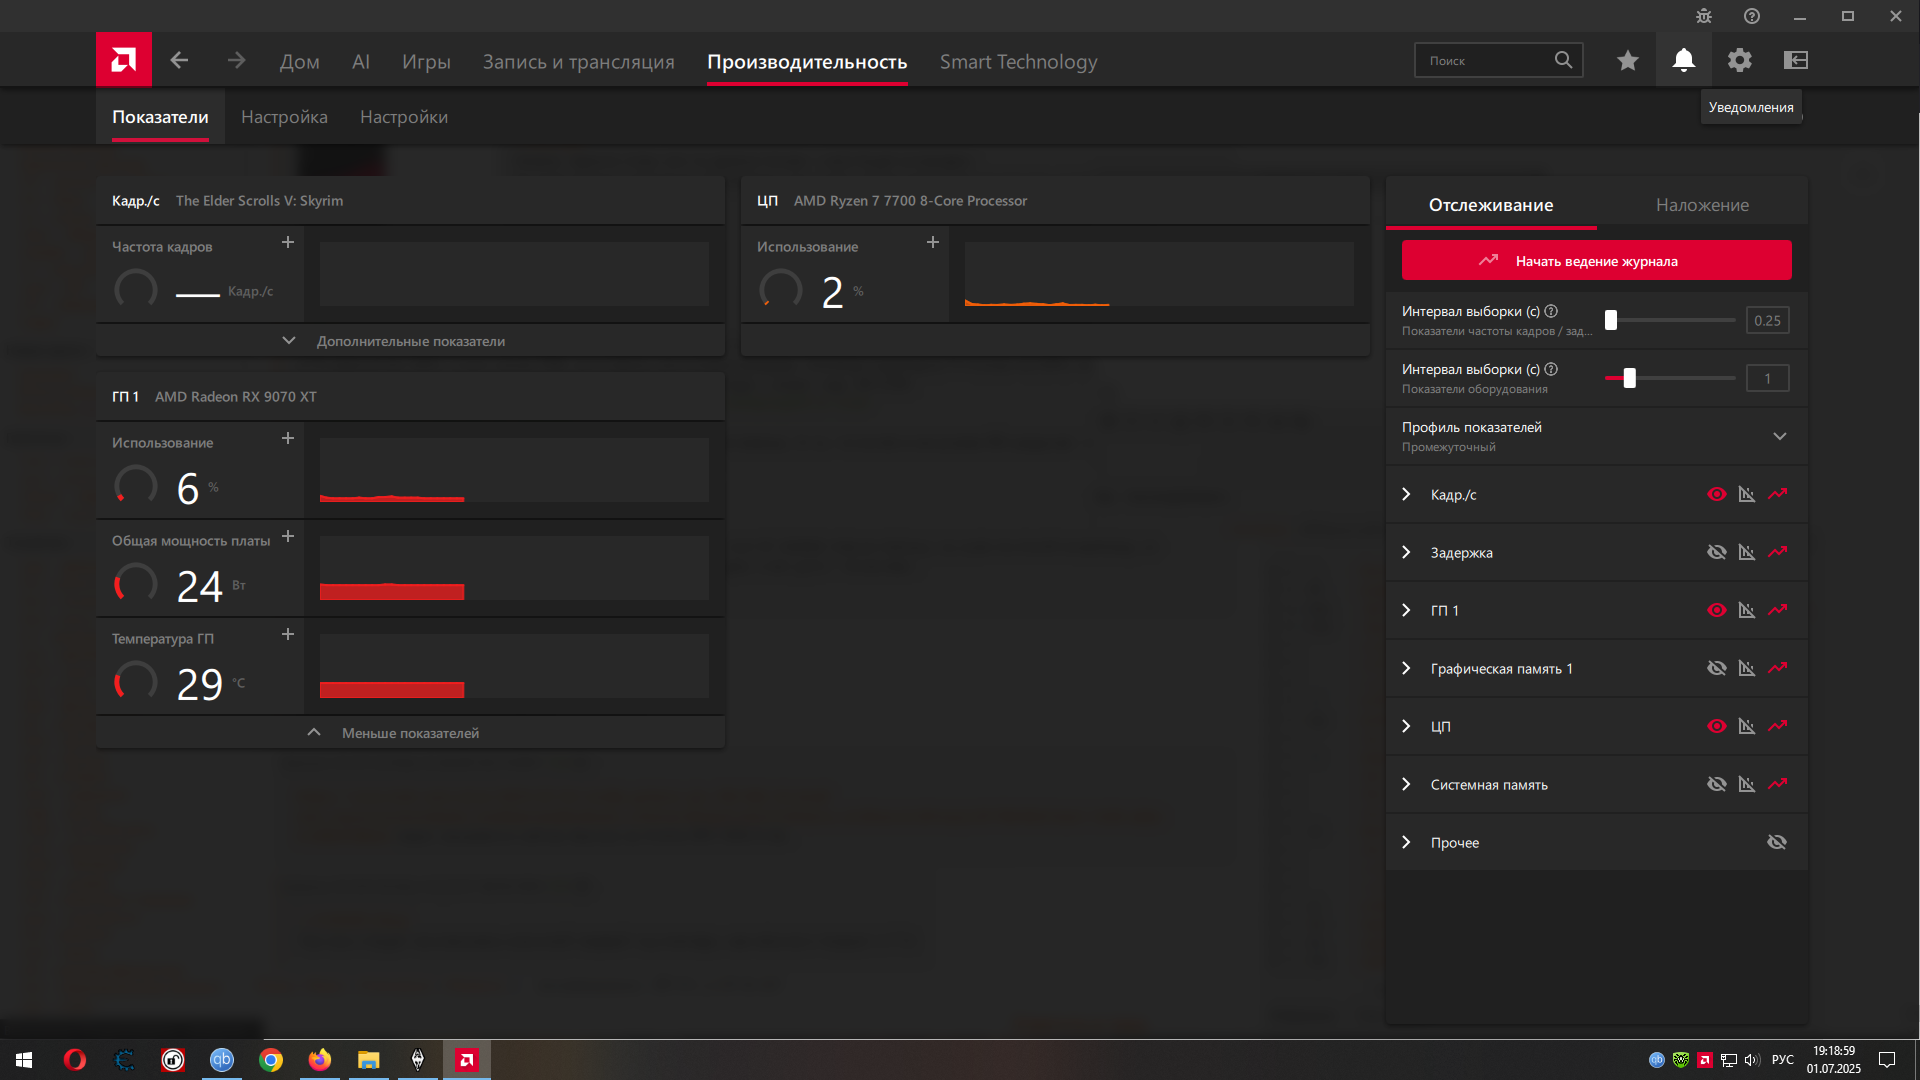Toggle the sidebar panel icon

pyautogui.click(x=1796, y=60)
